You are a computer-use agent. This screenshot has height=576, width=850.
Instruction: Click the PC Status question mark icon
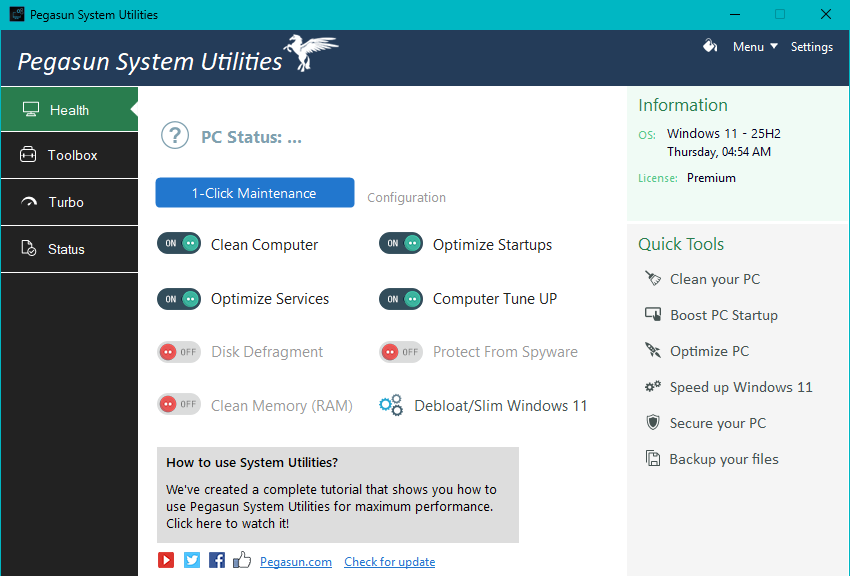tap(175, 136)
